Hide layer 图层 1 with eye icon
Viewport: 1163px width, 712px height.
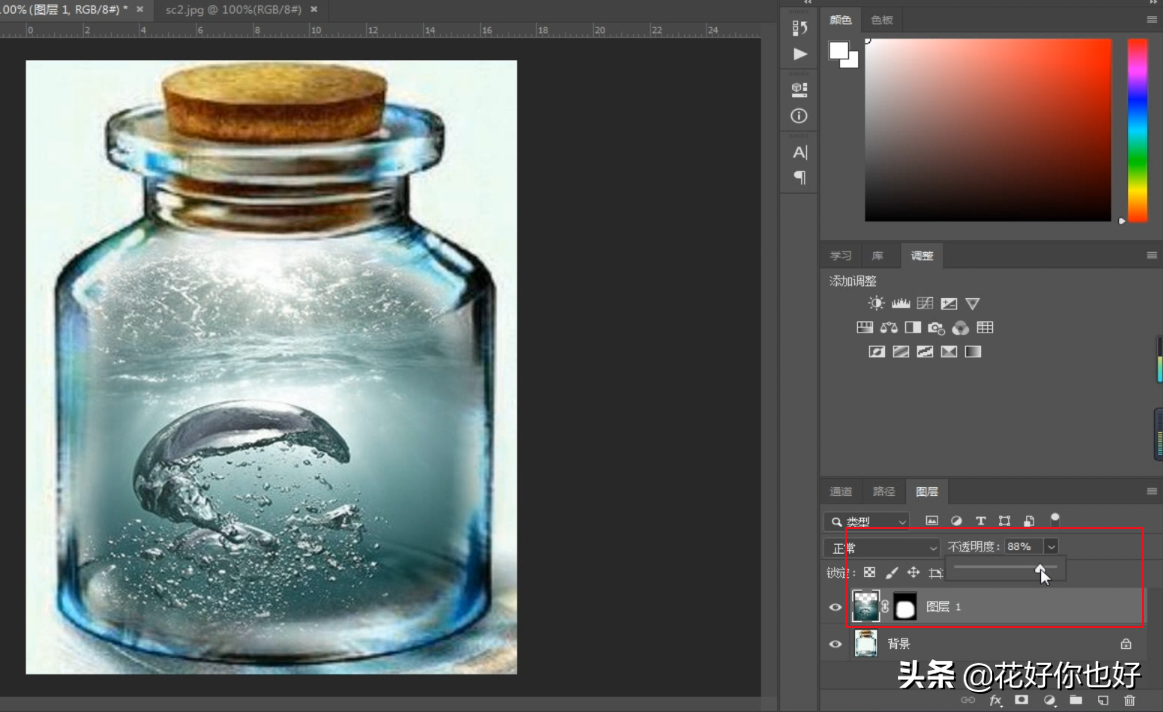pos(835,607)
